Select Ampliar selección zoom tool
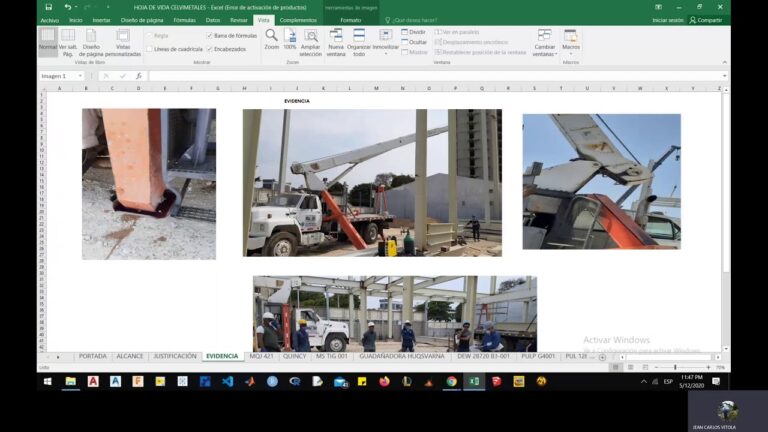The width and height of the screenshot is (768, 432). coord(311,41)
